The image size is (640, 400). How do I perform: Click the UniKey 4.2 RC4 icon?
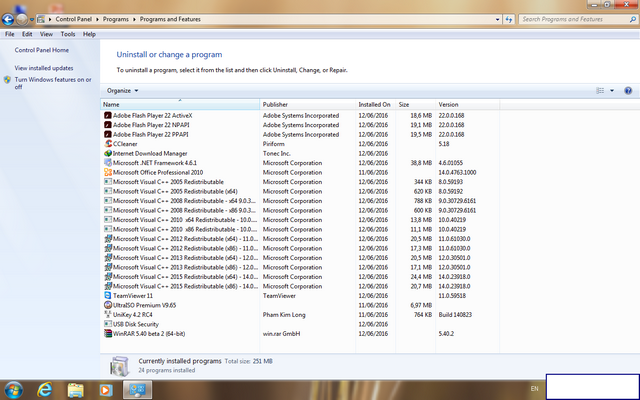pyautogui.click(x=108, y=315)
